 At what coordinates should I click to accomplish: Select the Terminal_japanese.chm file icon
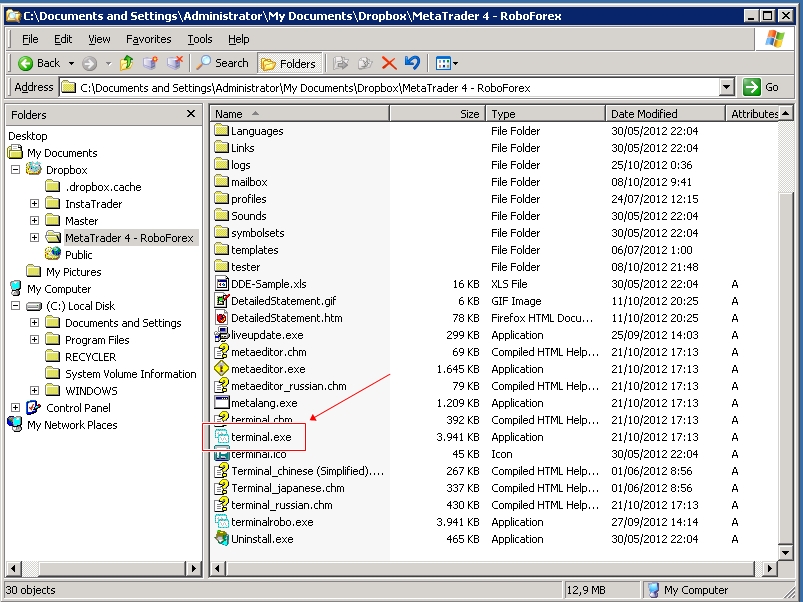click(x=221, y=487)
